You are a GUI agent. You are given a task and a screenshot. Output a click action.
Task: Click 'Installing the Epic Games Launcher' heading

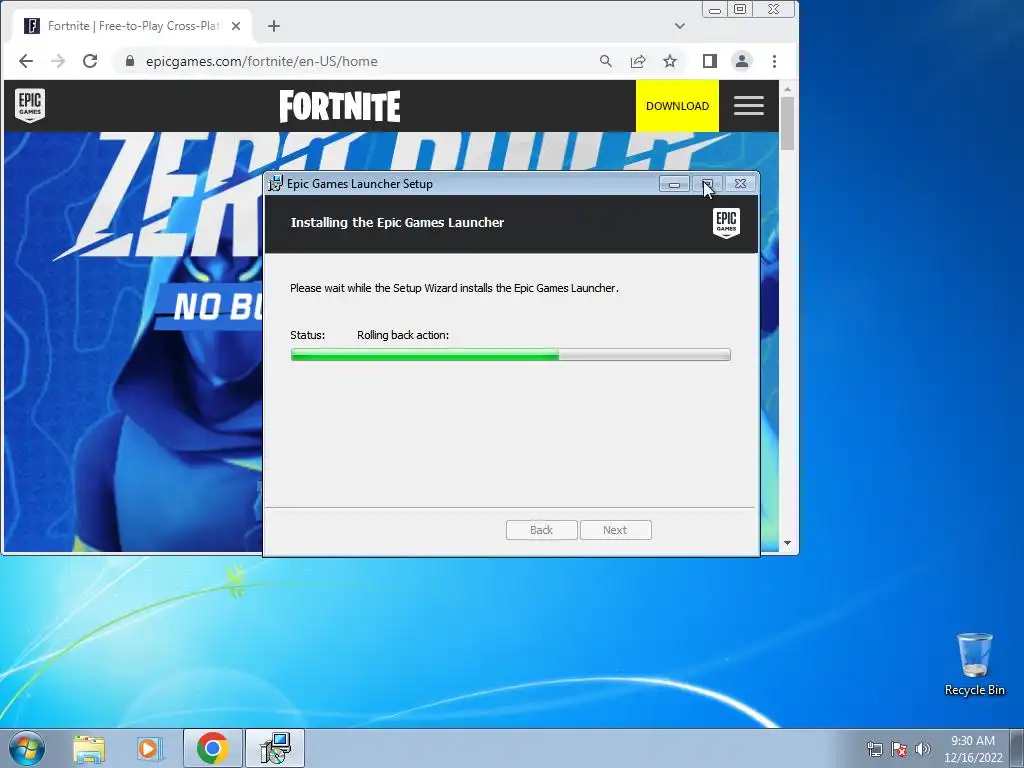point(397,223)
